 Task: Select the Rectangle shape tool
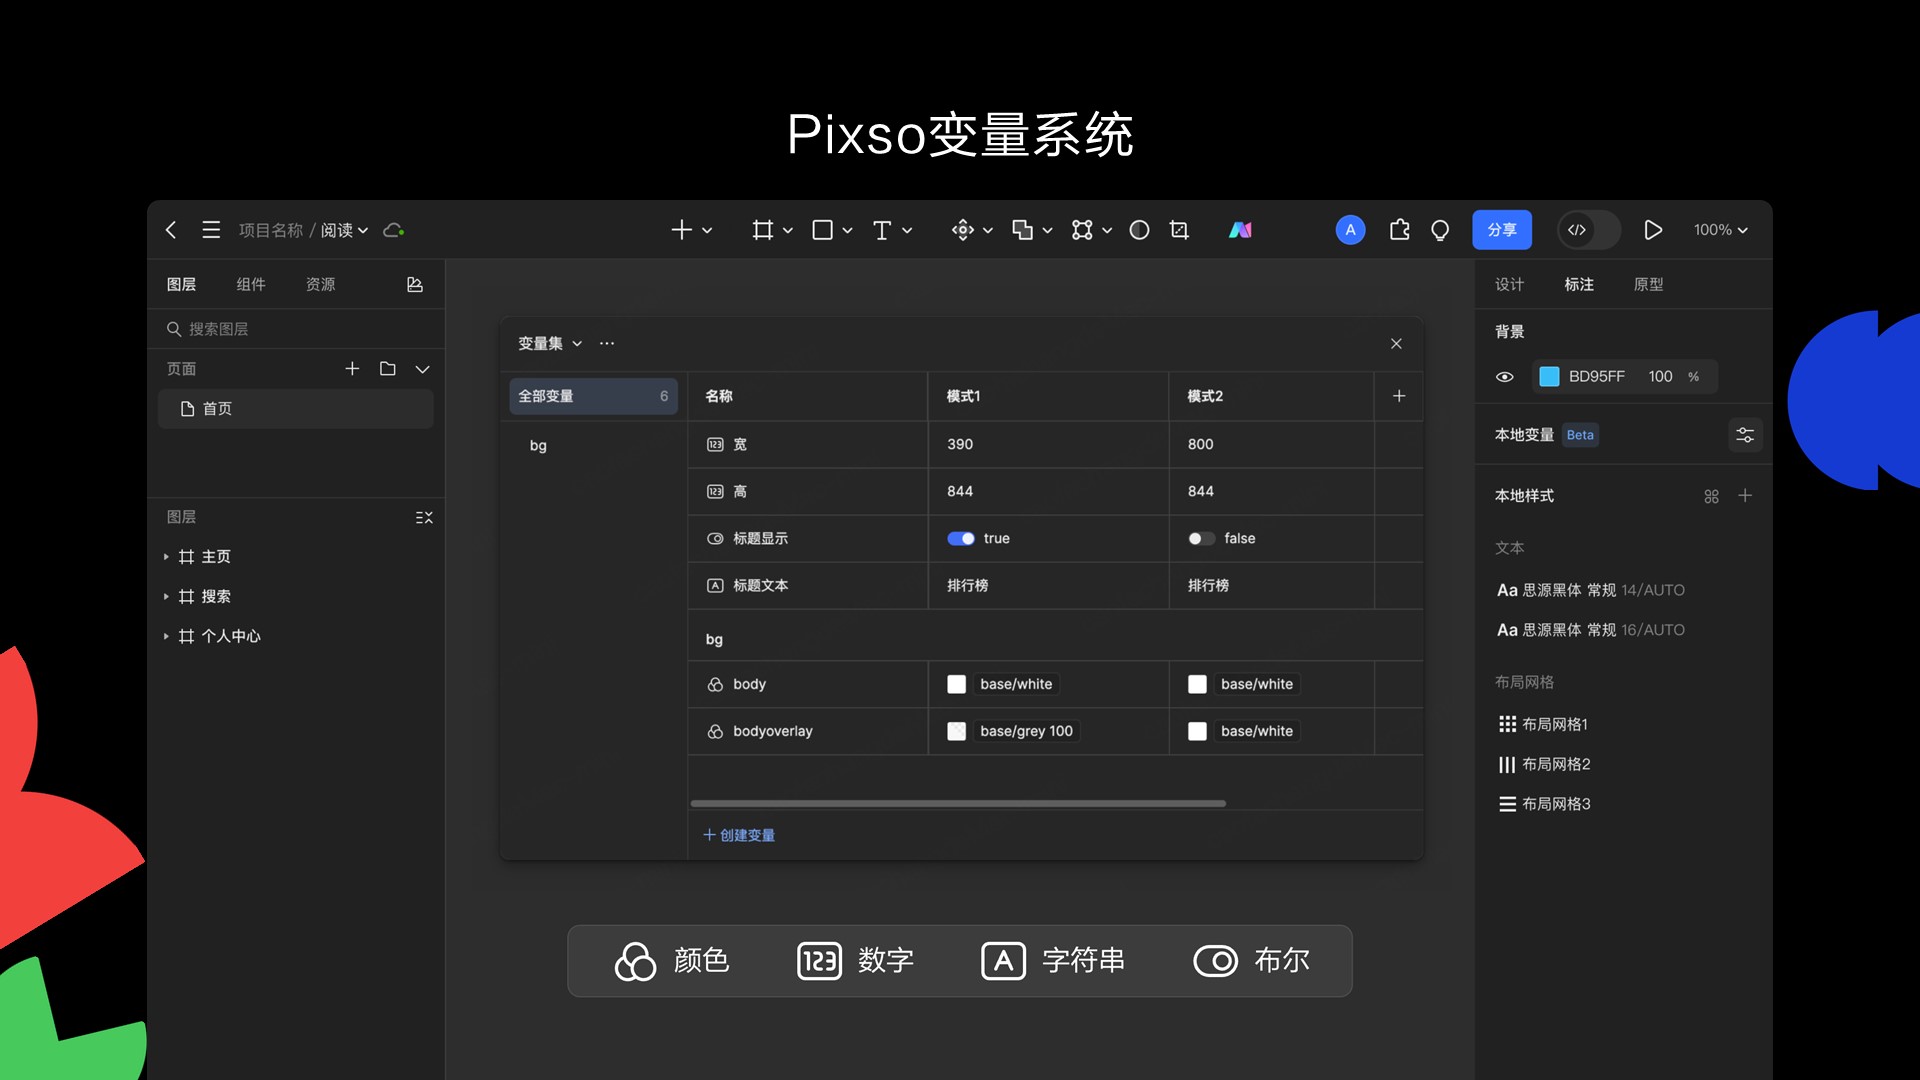coord(822,230)
